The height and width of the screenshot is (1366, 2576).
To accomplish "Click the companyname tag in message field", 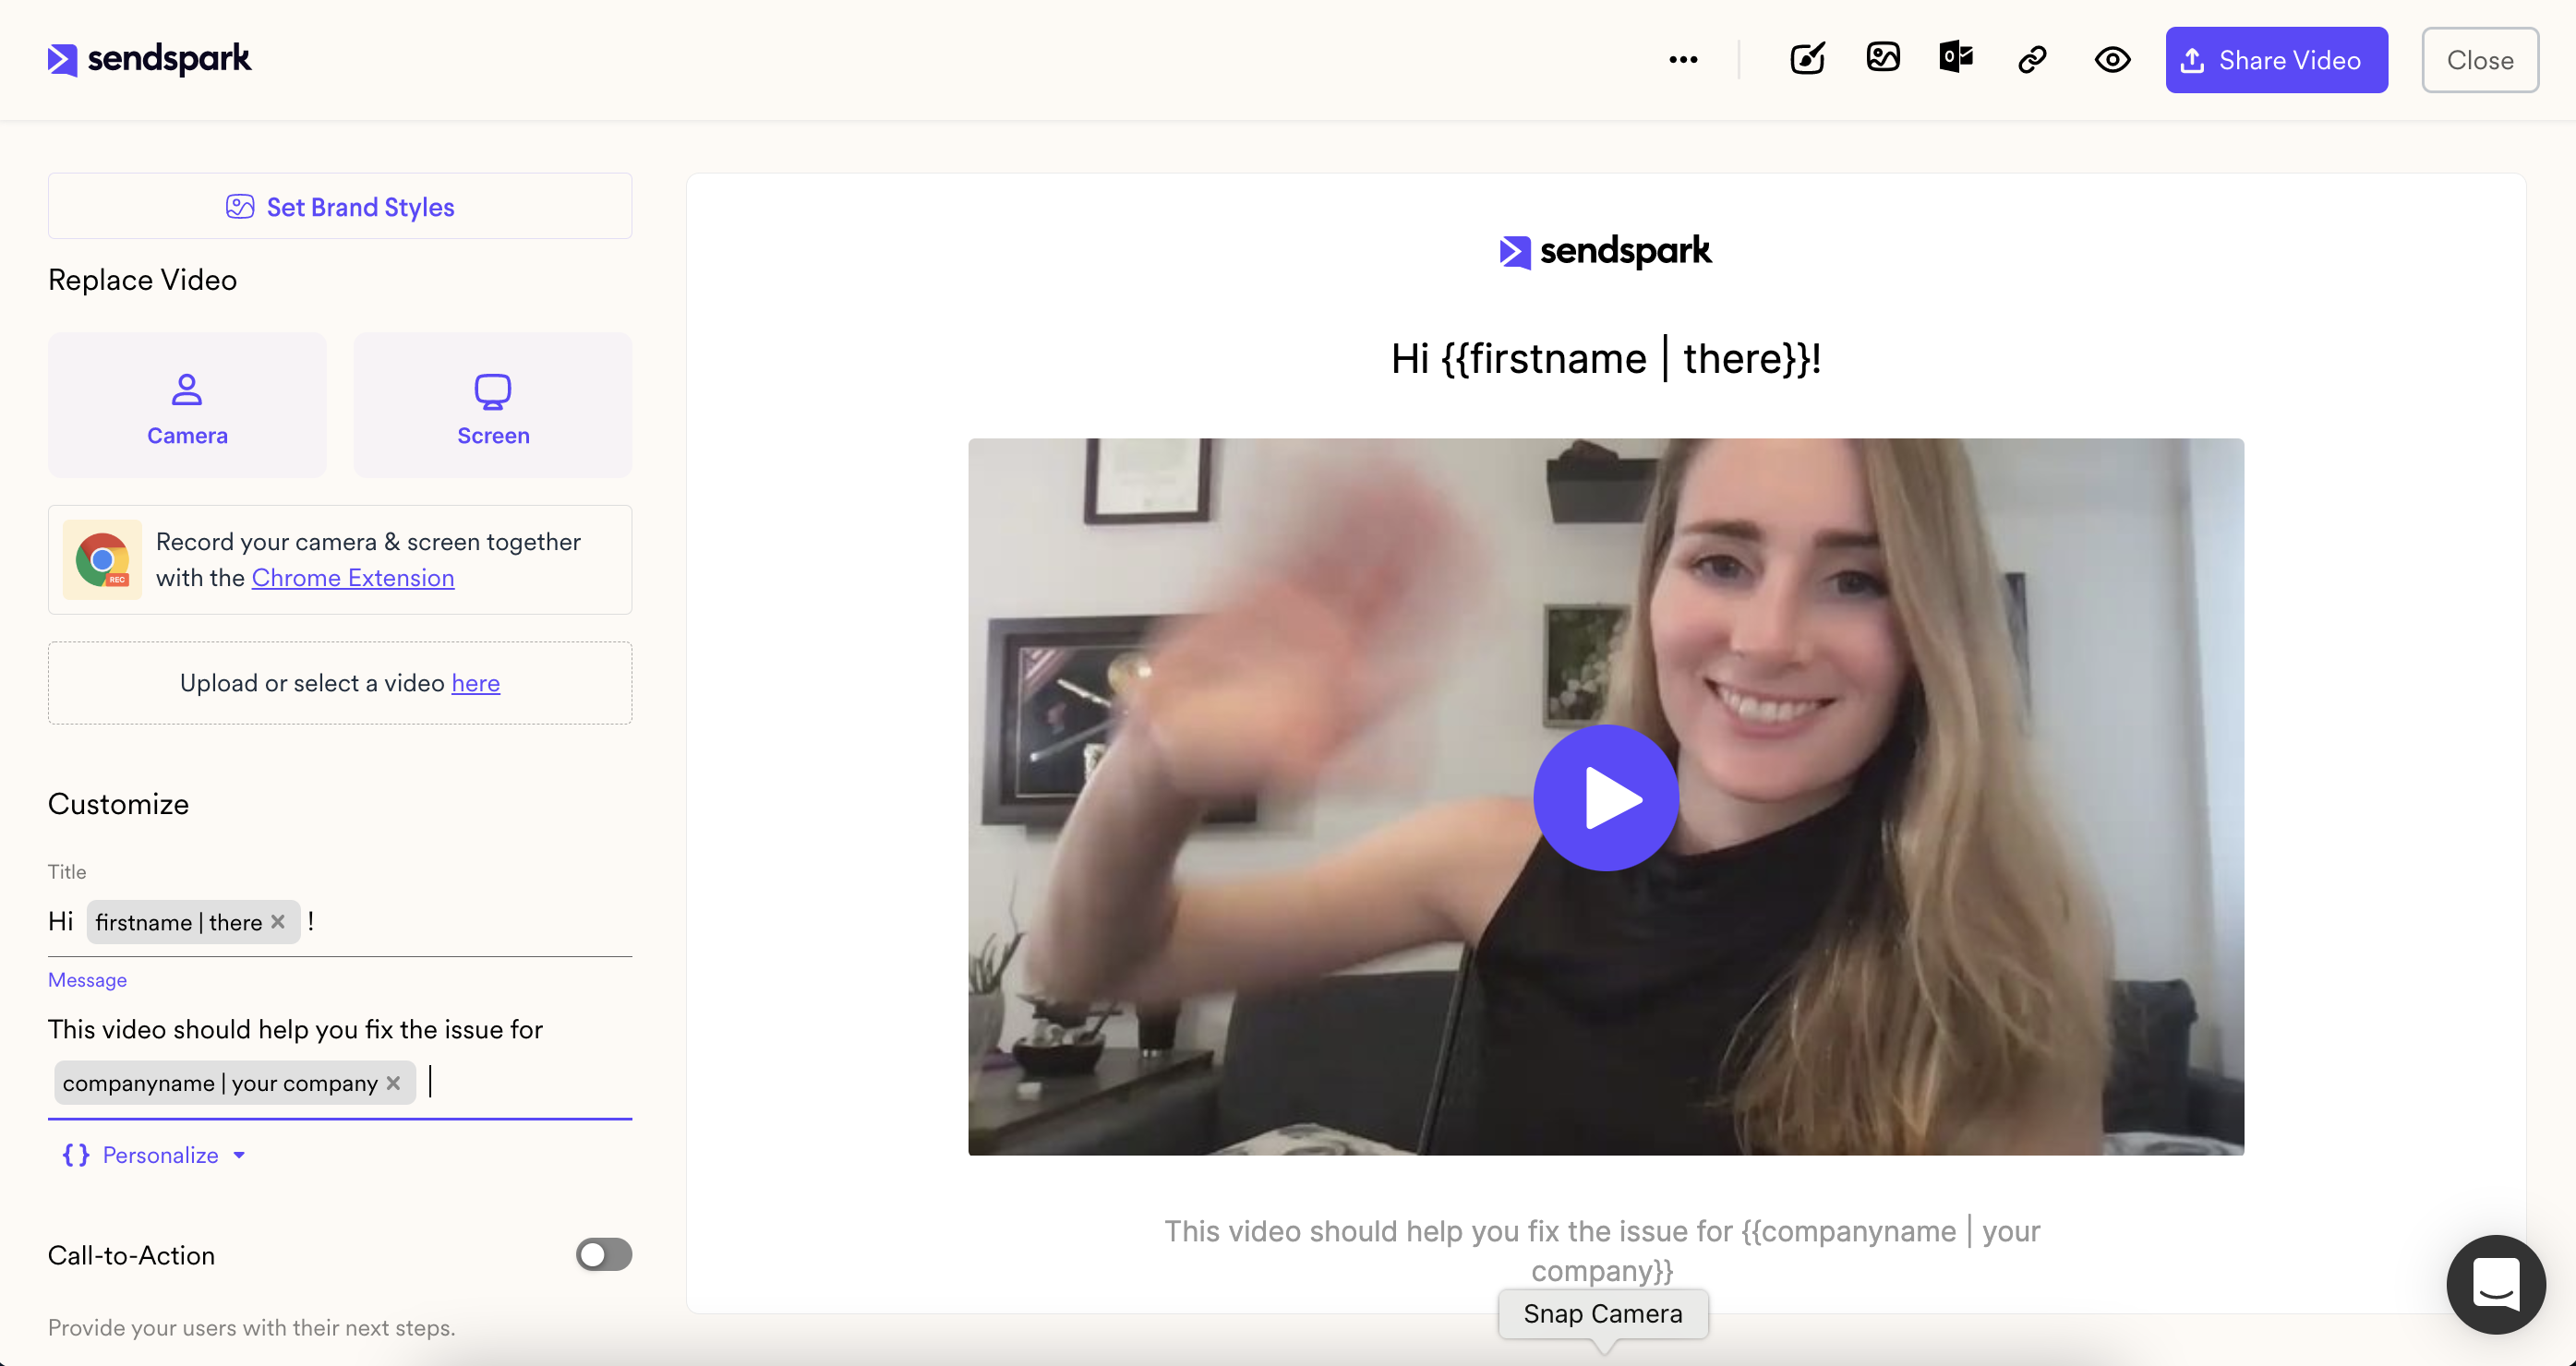I will pyautogui.click(x=222, y=1082).
